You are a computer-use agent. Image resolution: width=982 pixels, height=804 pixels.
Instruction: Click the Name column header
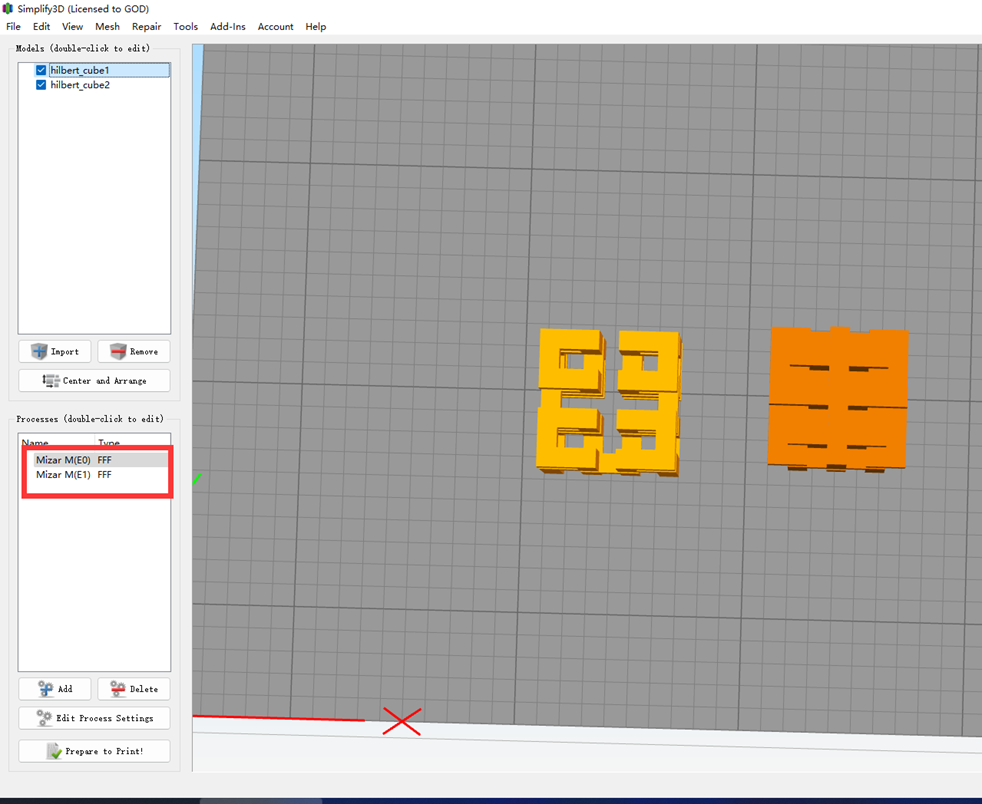(x=35, y=442)
